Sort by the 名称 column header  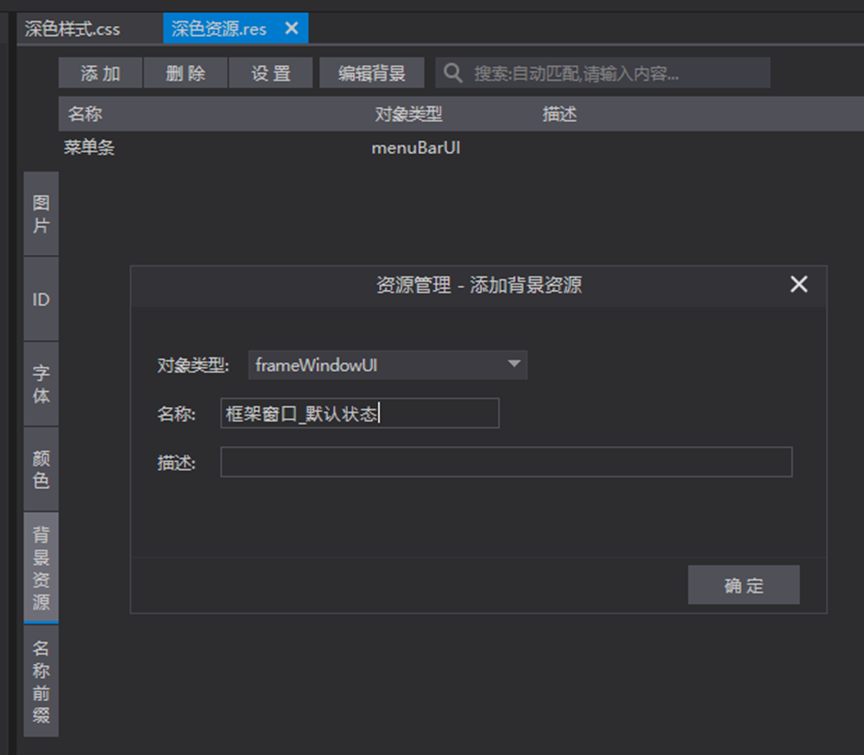tap(85, 114)
